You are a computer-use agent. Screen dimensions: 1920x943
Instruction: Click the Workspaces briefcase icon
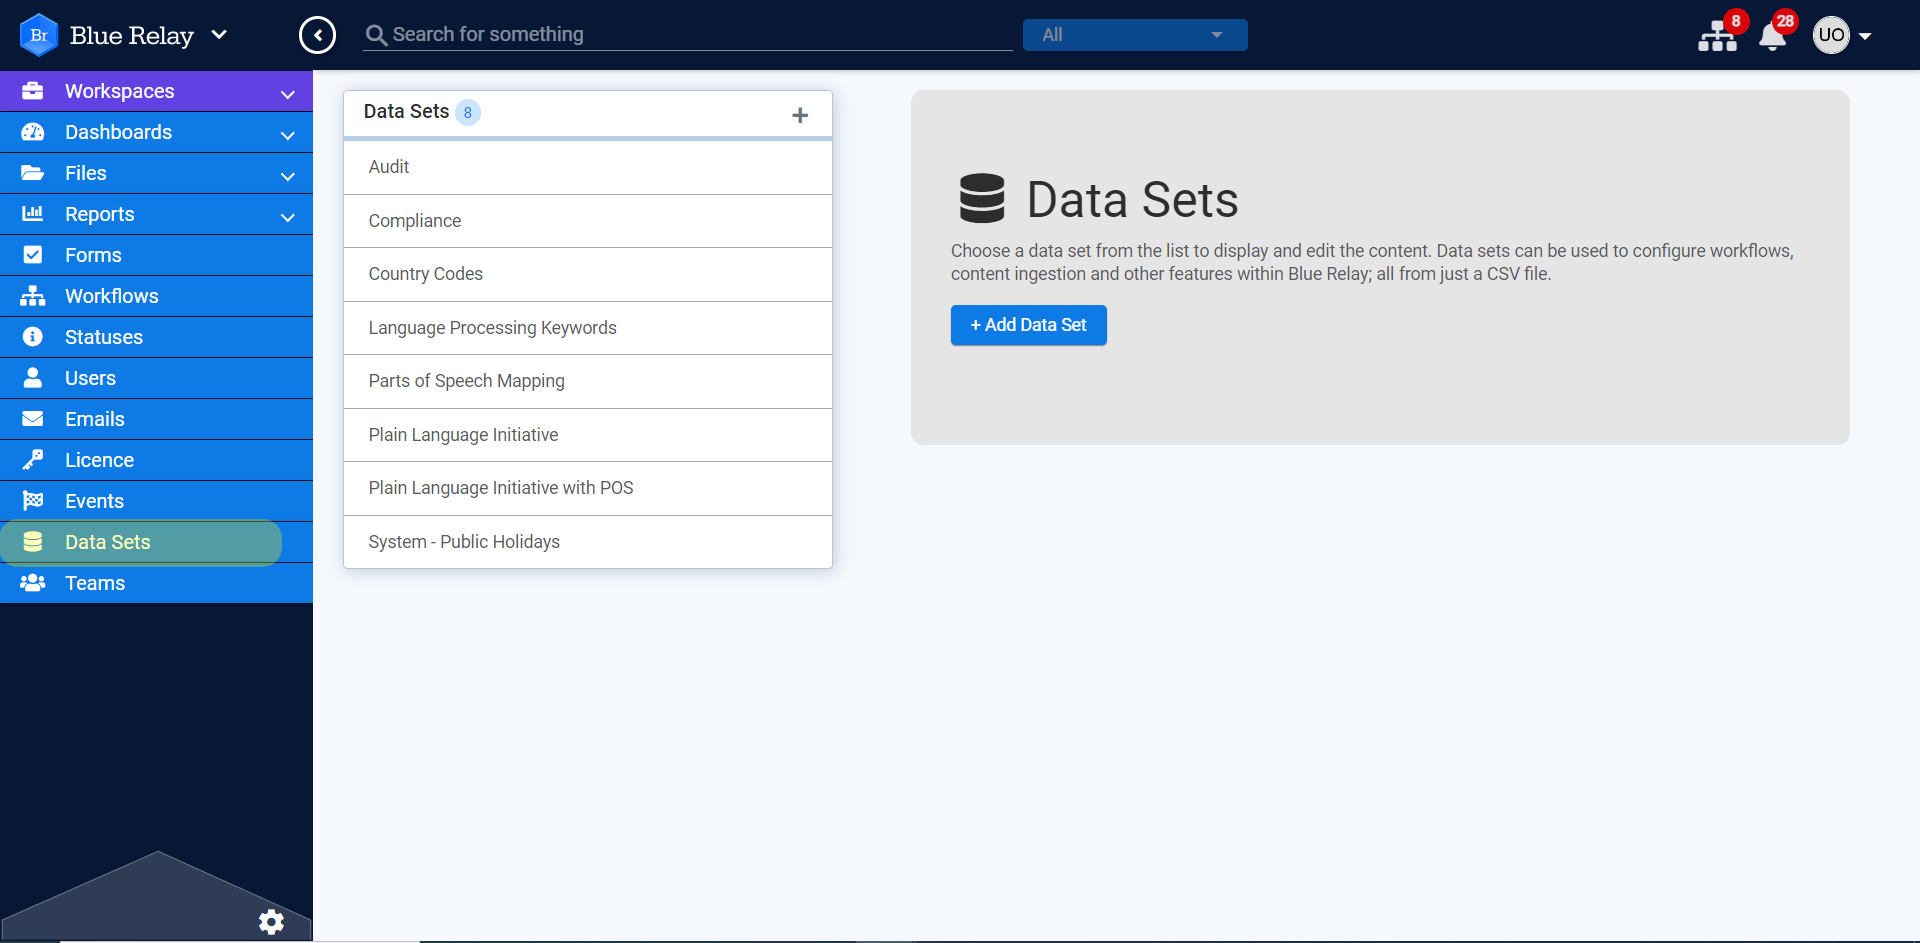click(x=33, y=91)
